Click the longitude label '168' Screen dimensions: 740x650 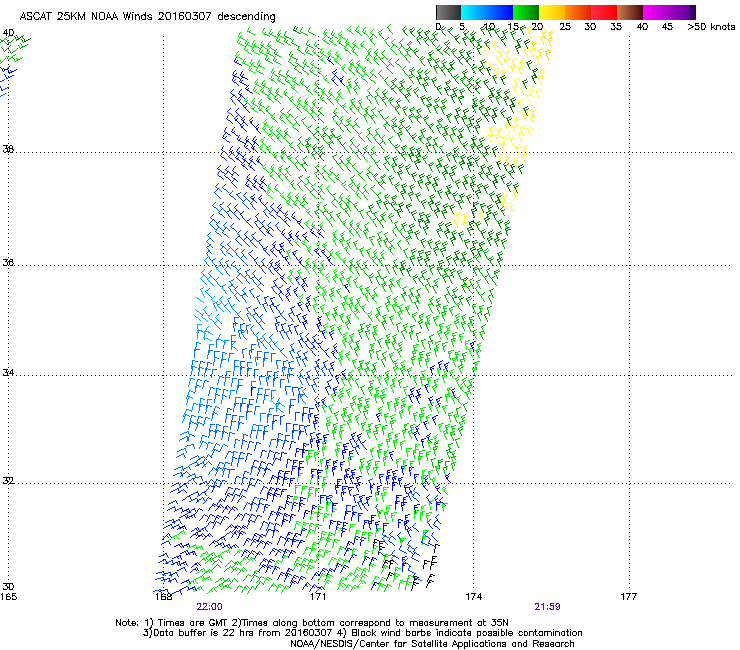163,597
